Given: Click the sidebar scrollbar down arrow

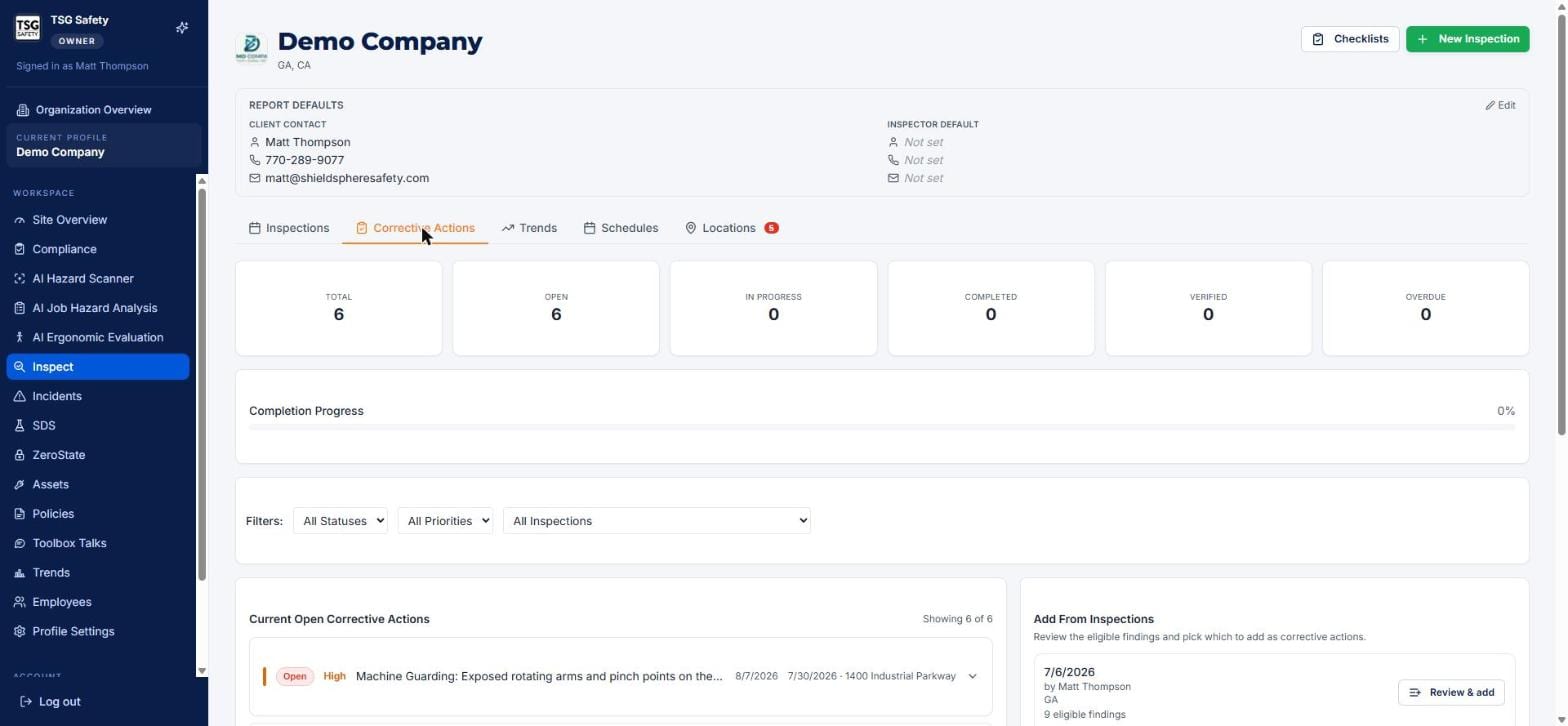Looking at the screenshot, I should tap(201, 671).
